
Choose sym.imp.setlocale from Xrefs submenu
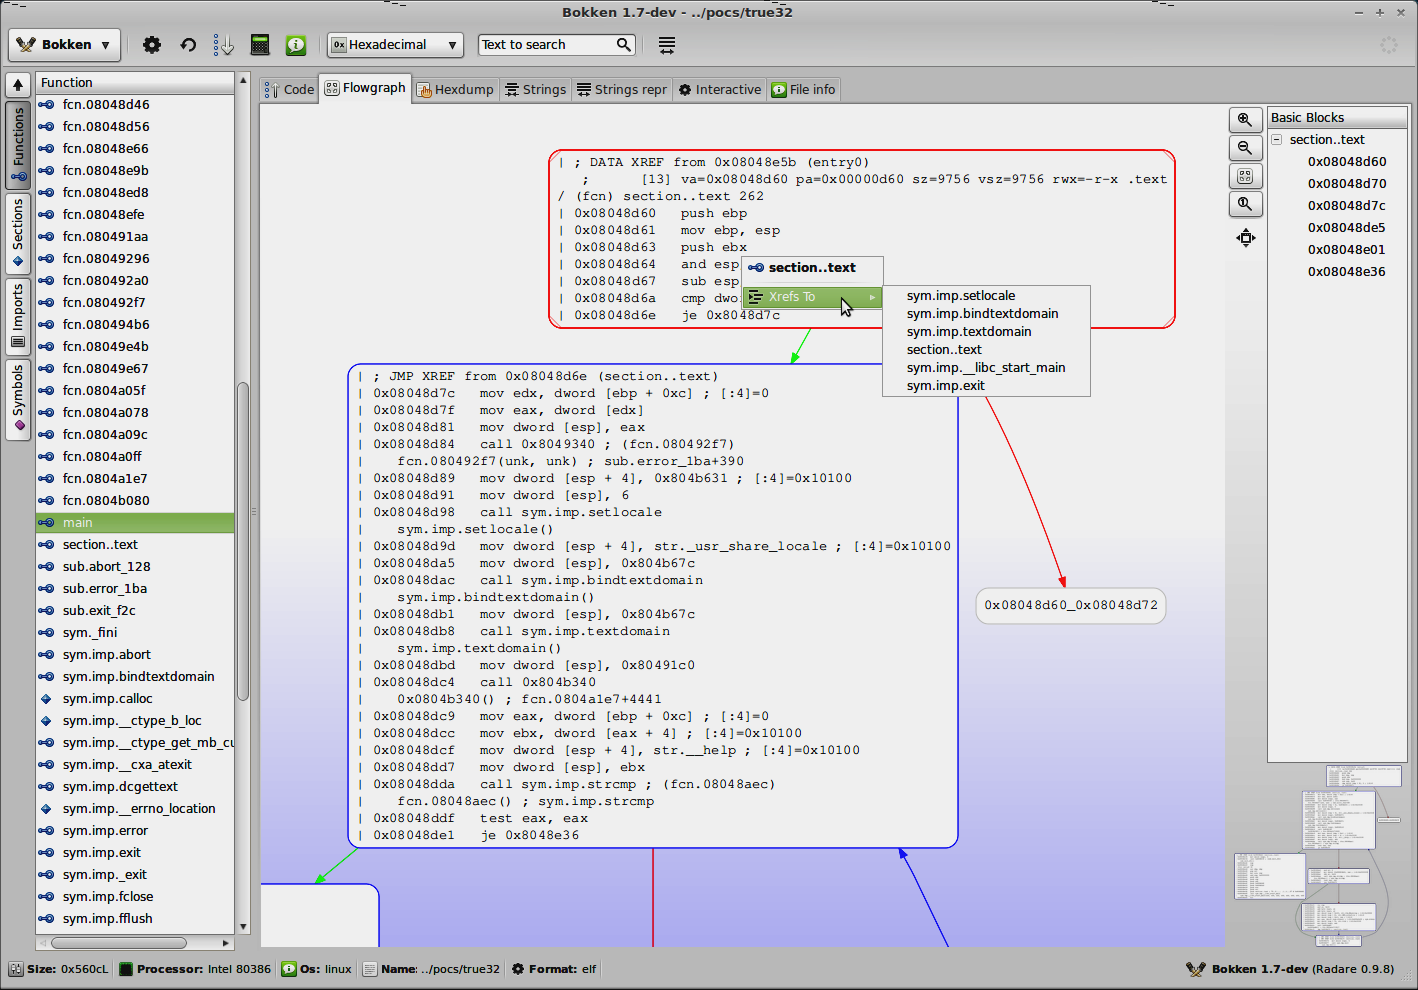pos(960,296)
